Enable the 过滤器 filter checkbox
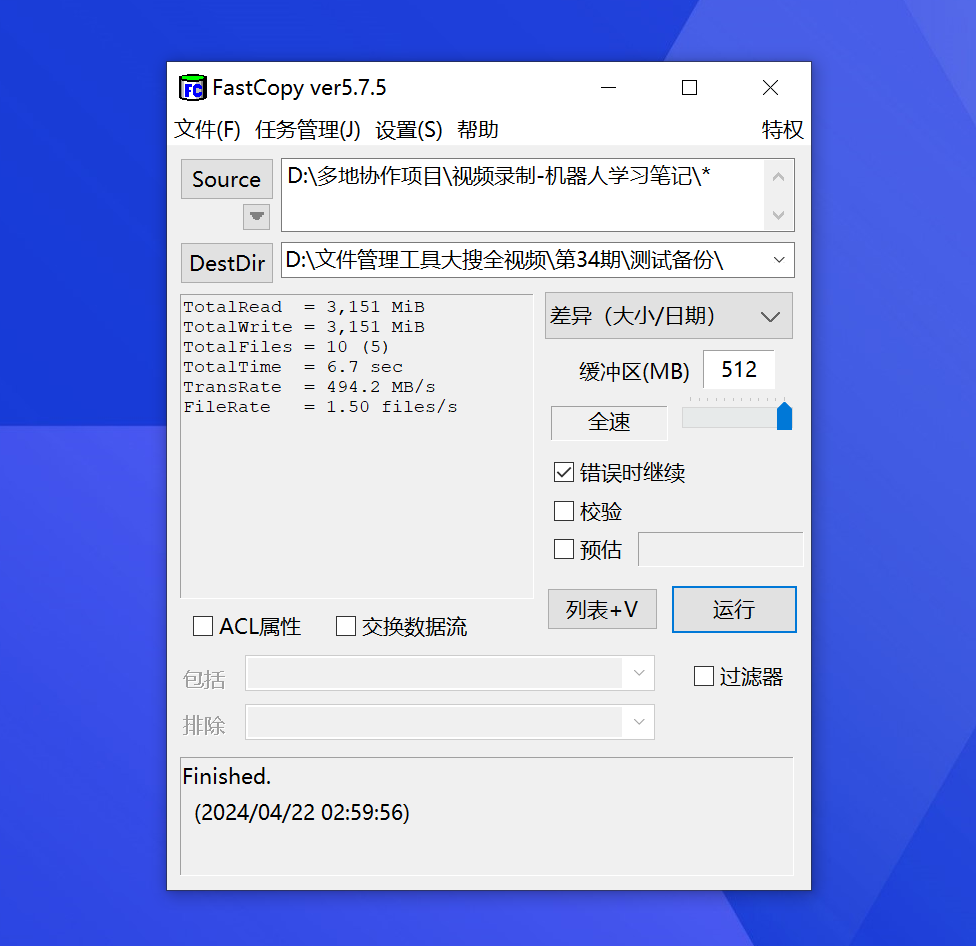976x946 pixels. 703,675
